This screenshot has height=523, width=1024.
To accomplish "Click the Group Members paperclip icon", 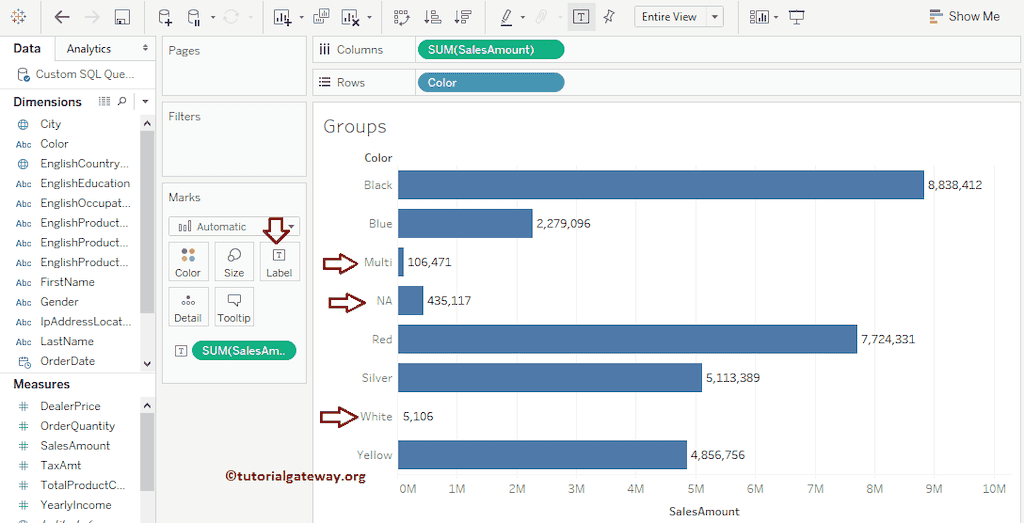I will pyautogui.click(x=541, y=17).
